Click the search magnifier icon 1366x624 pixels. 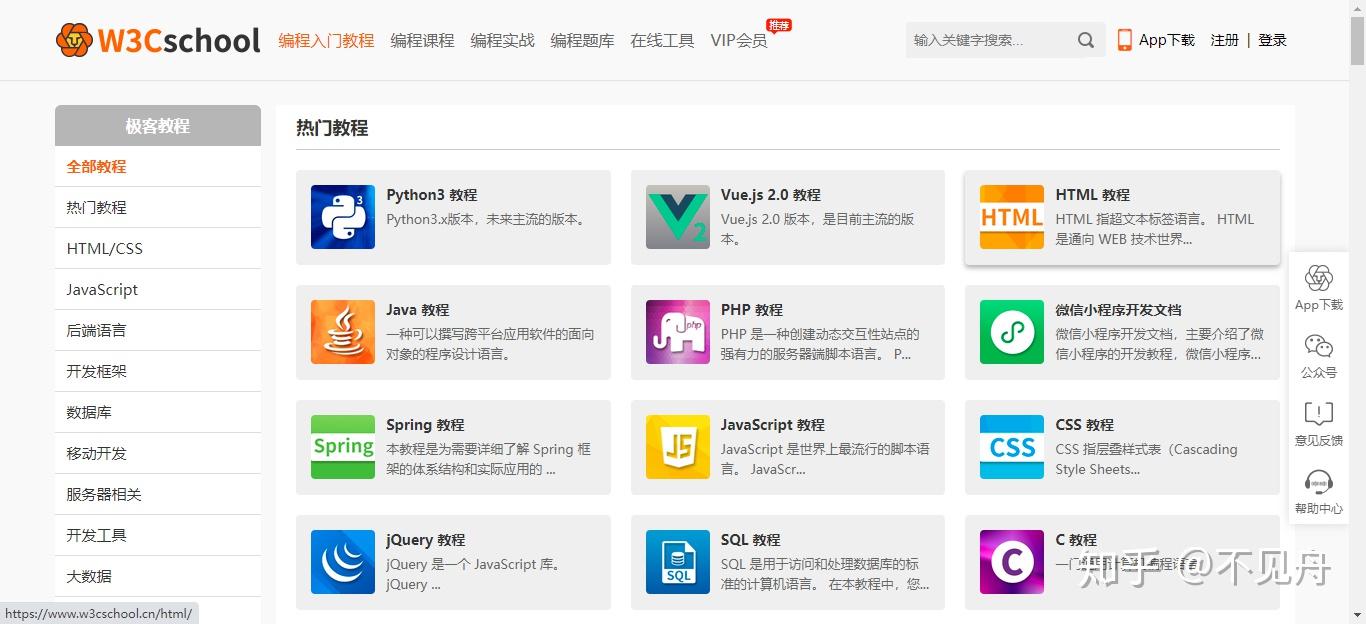tap(1086, 40)
